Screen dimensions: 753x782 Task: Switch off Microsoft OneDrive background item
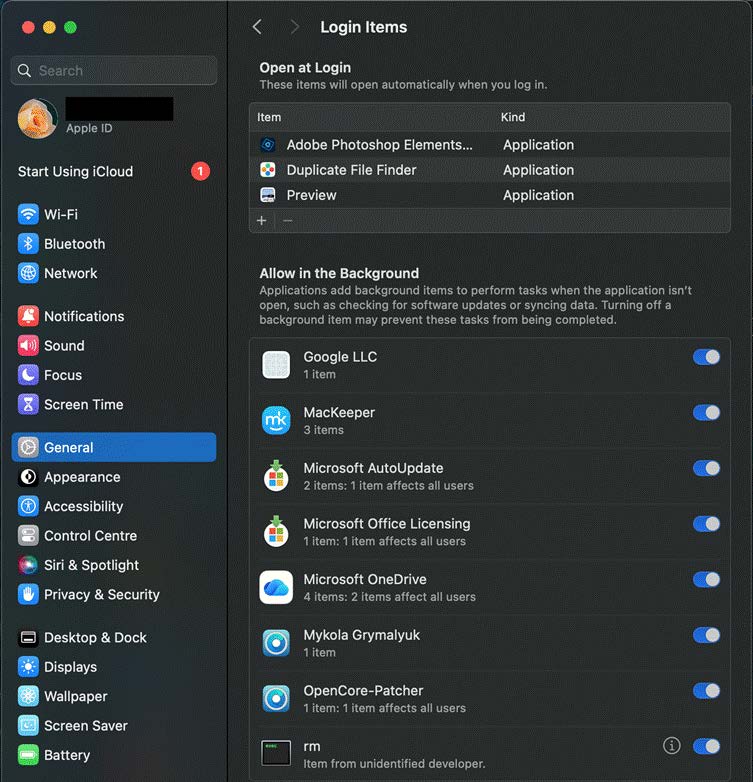706,580
